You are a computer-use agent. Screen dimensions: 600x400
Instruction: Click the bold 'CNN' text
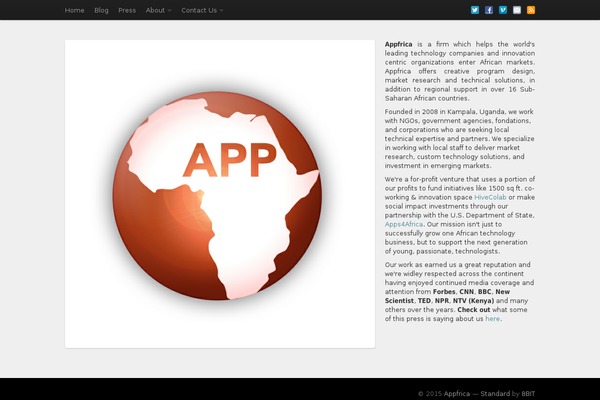[x=466, y=292]
